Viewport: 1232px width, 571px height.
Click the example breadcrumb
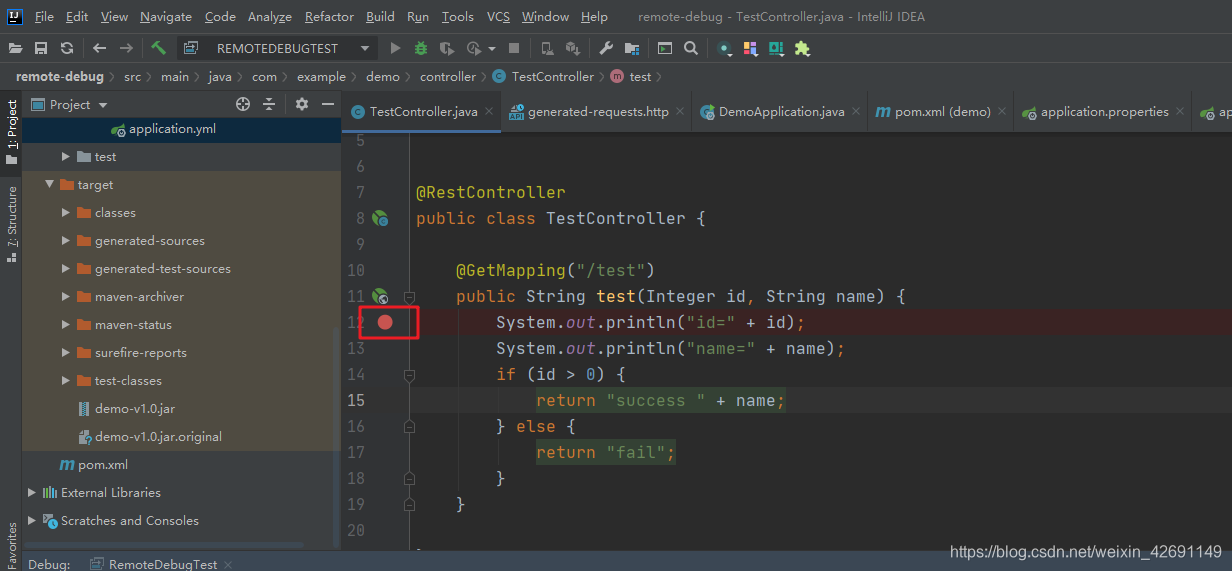coord(321,76)
